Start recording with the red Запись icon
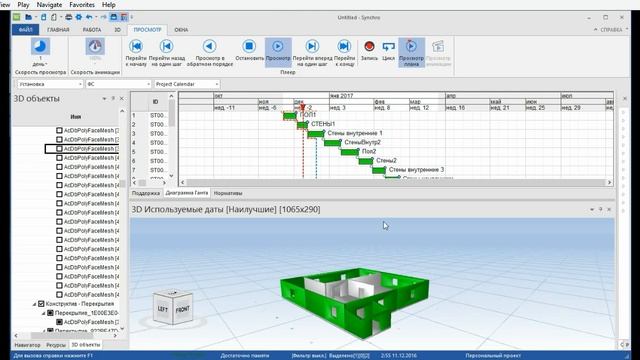The height and width of the screenshot is (360, 640). [369, 46]
